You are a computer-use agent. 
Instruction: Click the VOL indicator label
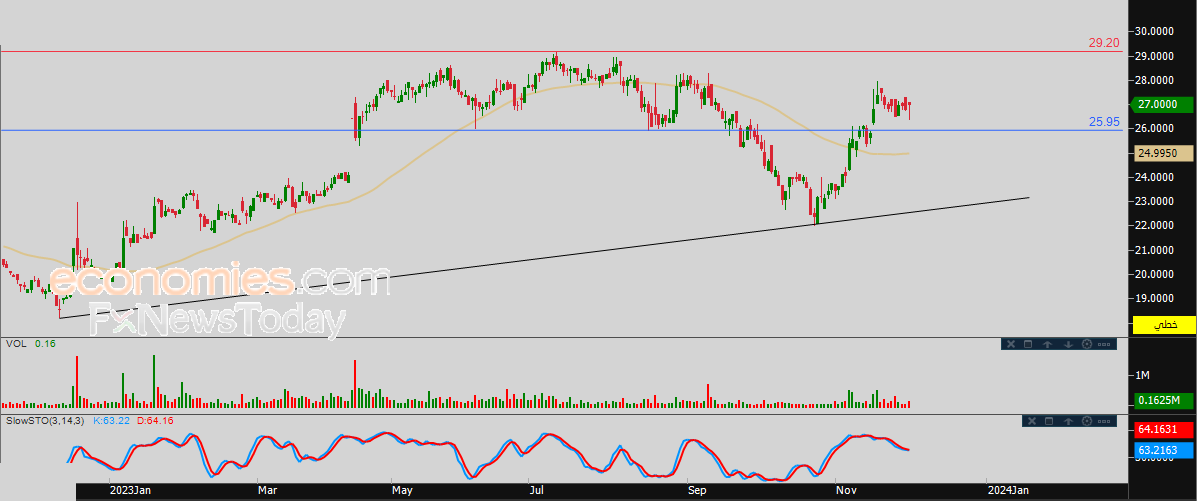(x=16, y=344)
